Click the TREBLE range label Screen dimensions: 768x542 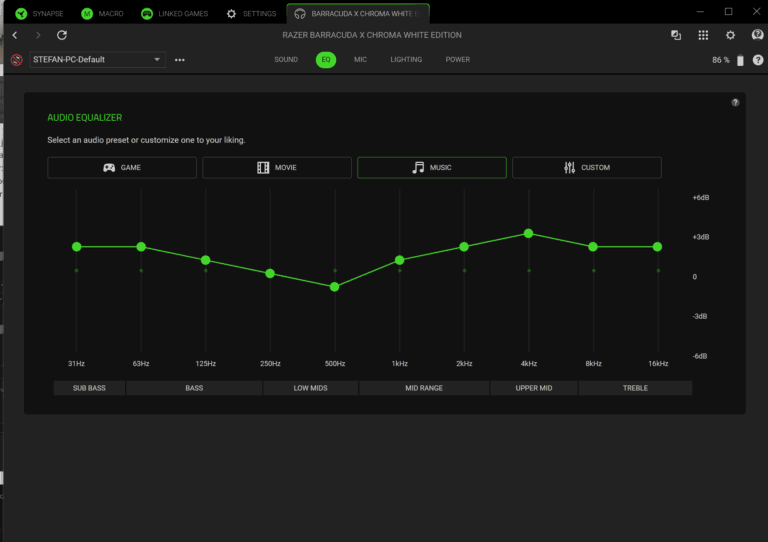[x=635, y=388]
